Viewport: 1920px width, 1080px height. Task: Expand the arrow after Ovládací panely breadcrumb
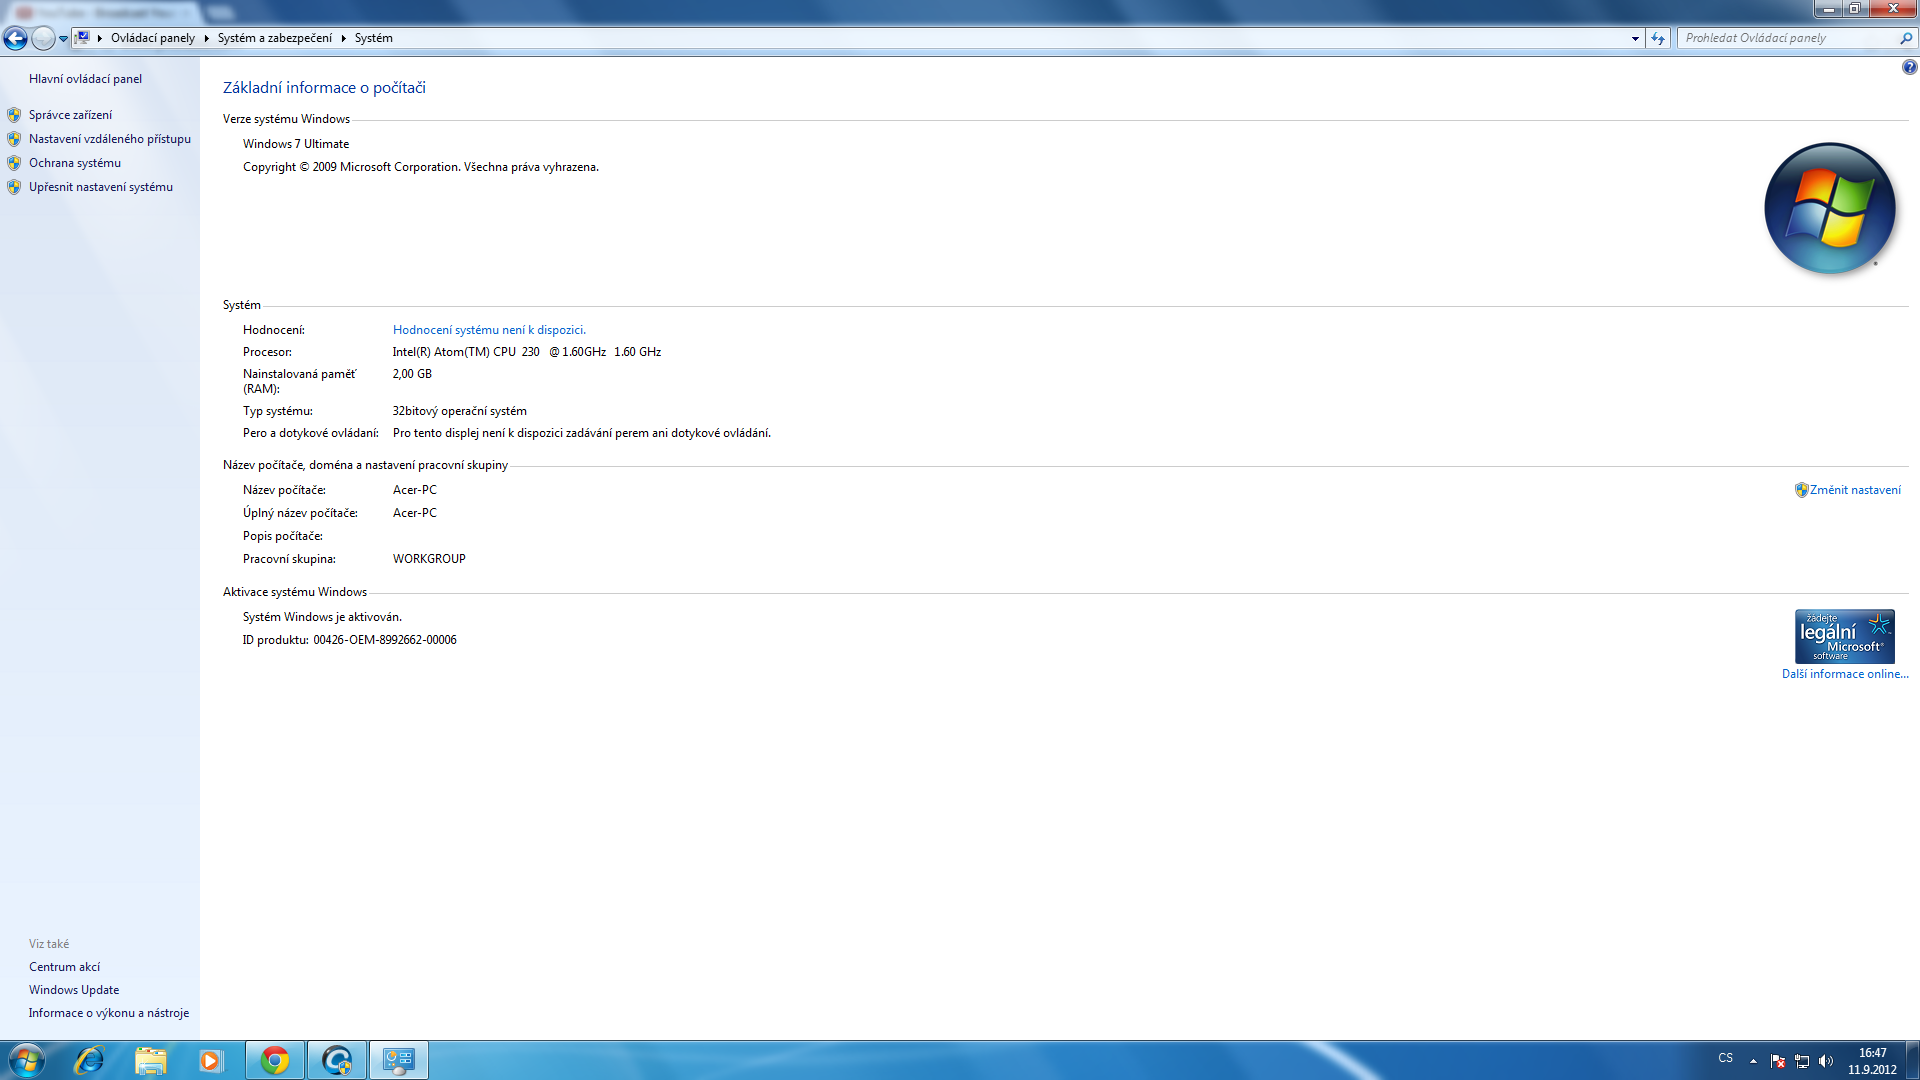(x=206, y=38)
